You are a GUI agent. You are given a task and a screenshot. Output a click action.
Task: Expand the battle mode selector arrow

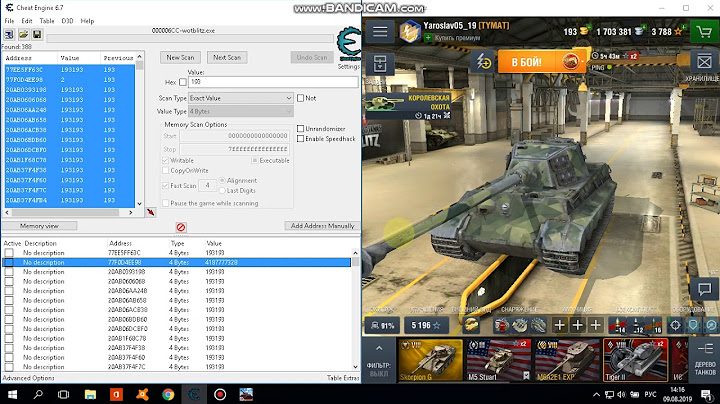[x=582, y=61]
